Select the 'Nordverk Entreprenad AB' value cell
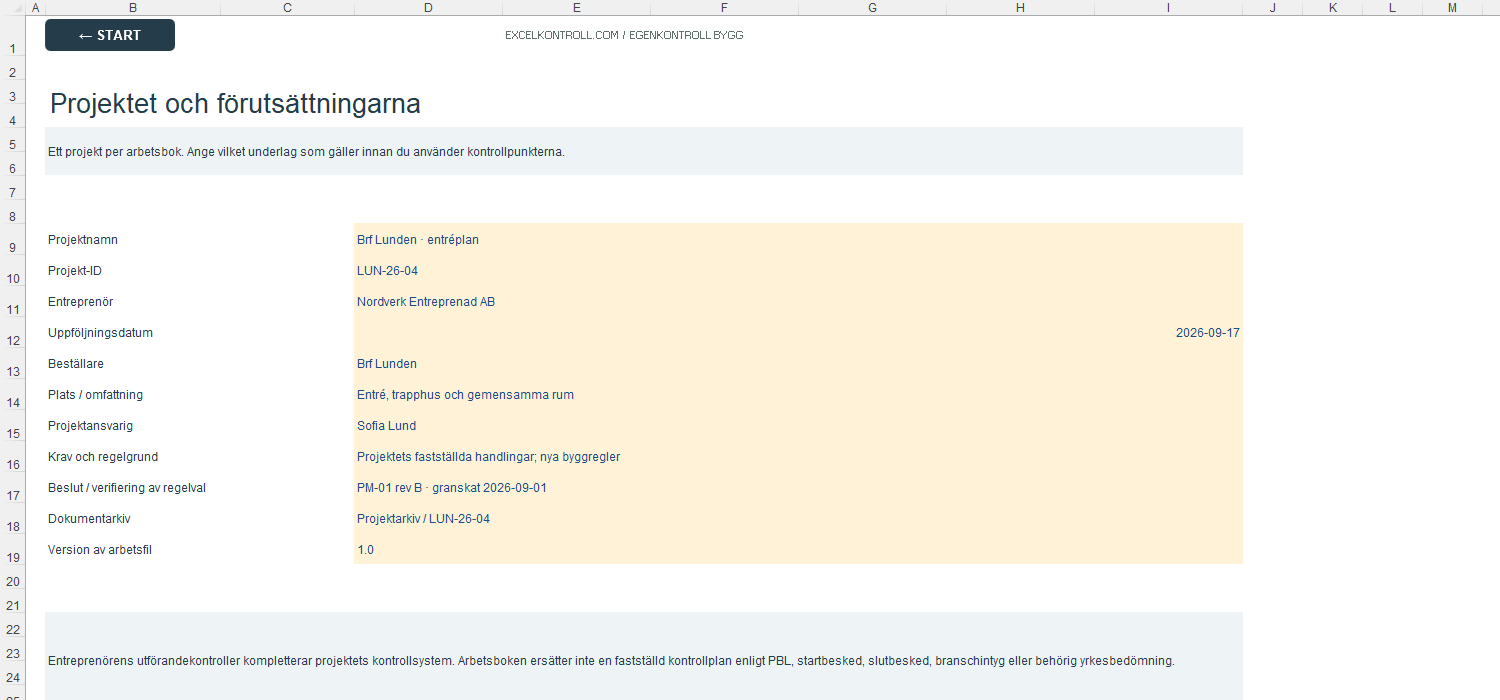 798,302
